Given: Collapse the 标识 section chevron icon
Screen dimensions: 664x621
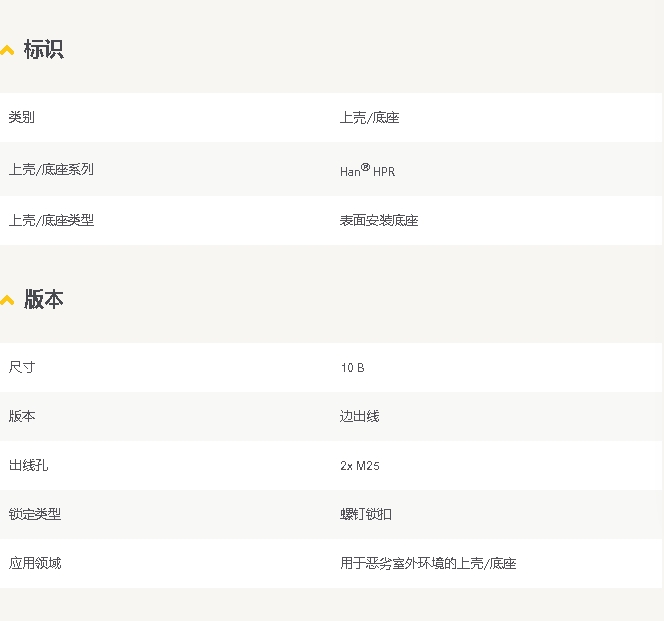Looking at the screenshot, I should tap(7, 50).
